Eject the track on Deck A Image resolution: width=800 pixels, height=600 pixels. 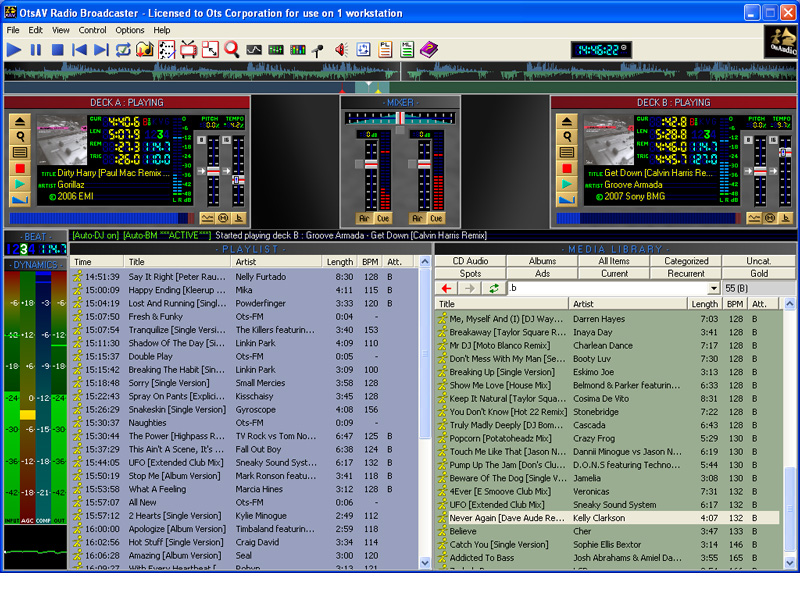pyautogui.click(x=20, y=120)
